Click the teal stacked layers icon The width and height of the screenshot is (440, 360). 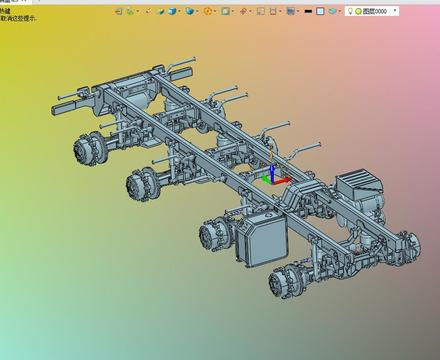[332, 11]
